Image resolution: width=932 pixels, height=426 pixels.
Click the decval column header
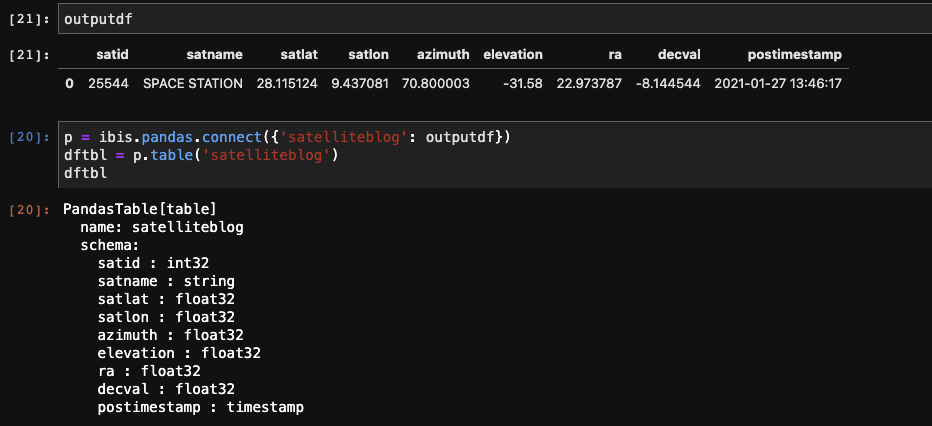679,55
